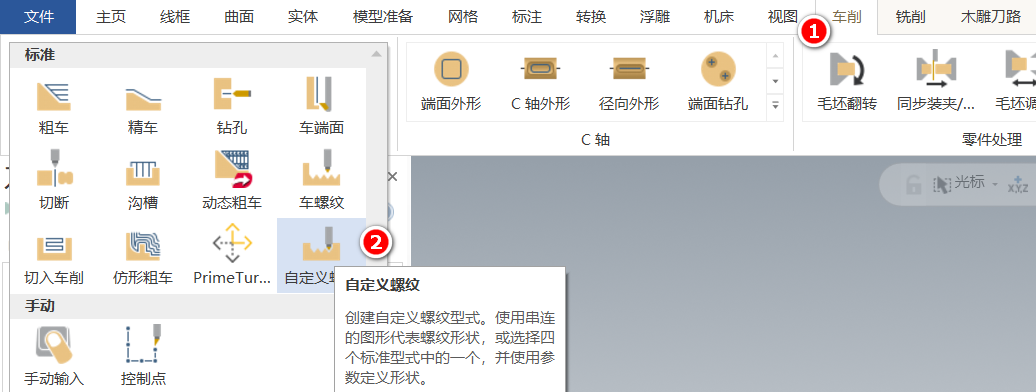Open the 沟槽 groove toolpath
The height and width of the screenshot is (392, 1036).
click(x=143, y=180)
